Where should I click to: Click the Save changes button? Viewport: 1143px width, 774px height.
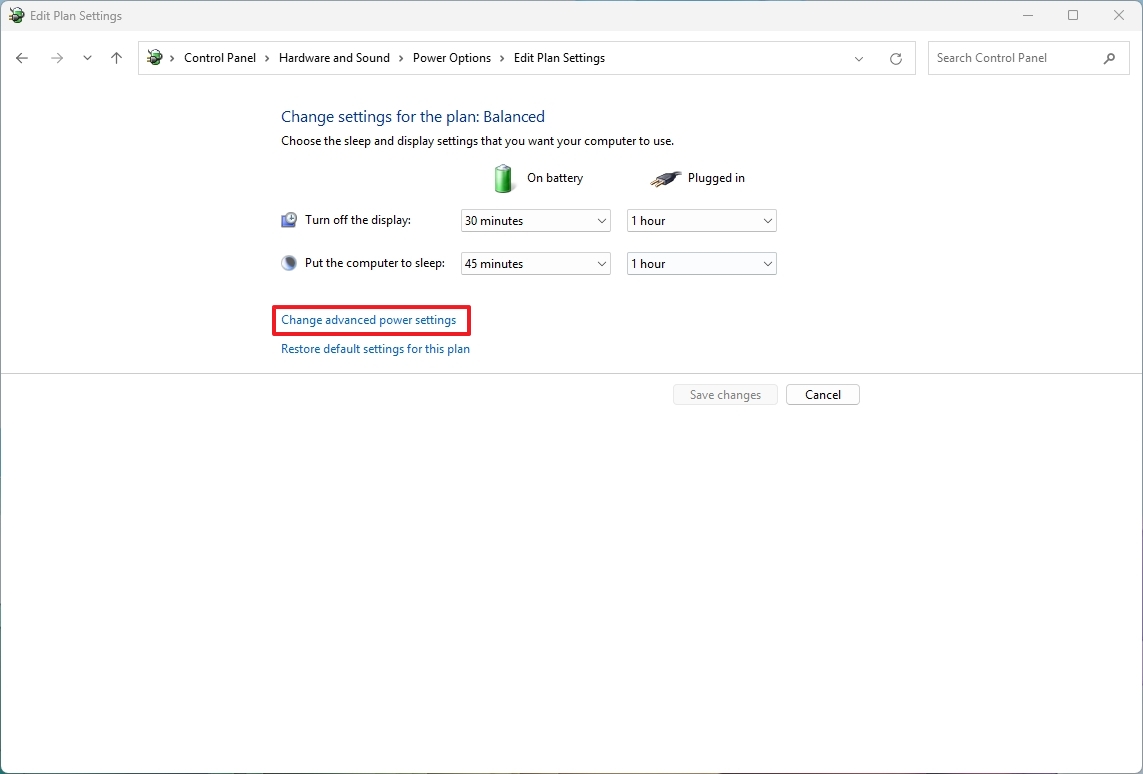[725, 395]
